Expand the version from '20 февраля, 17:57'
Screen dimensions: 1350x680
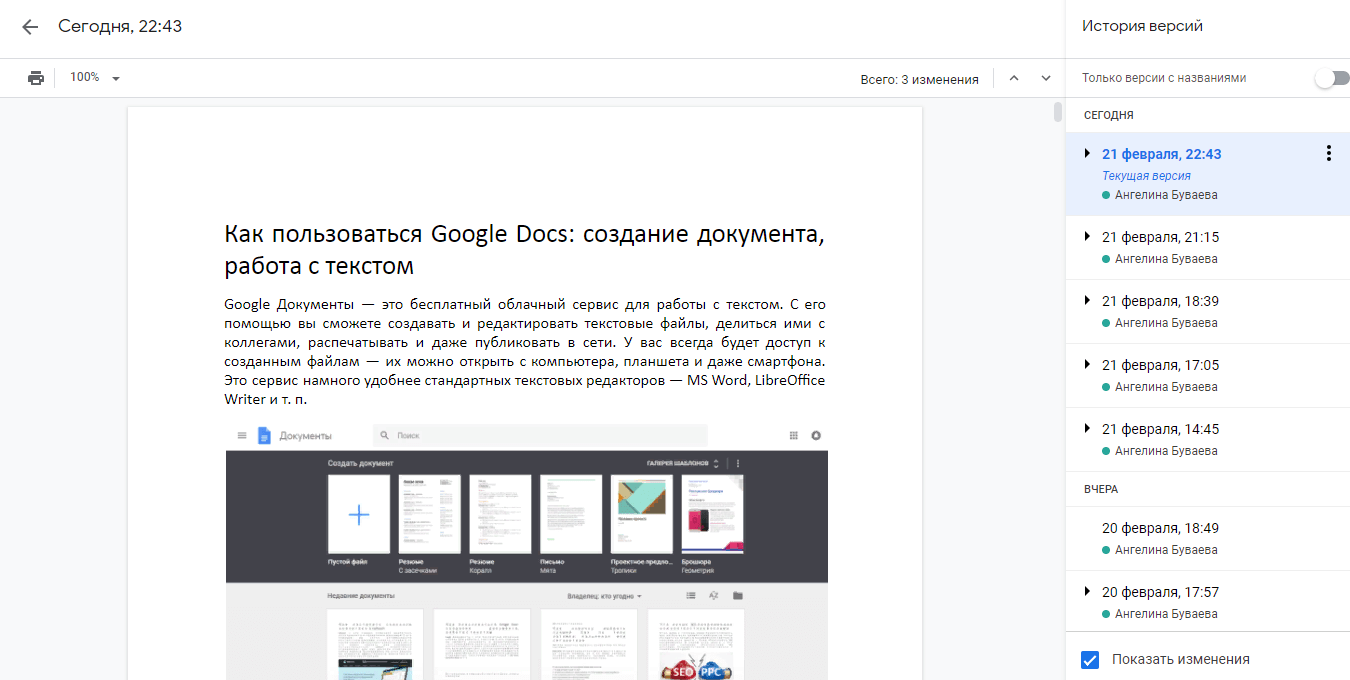(1087, 592)
